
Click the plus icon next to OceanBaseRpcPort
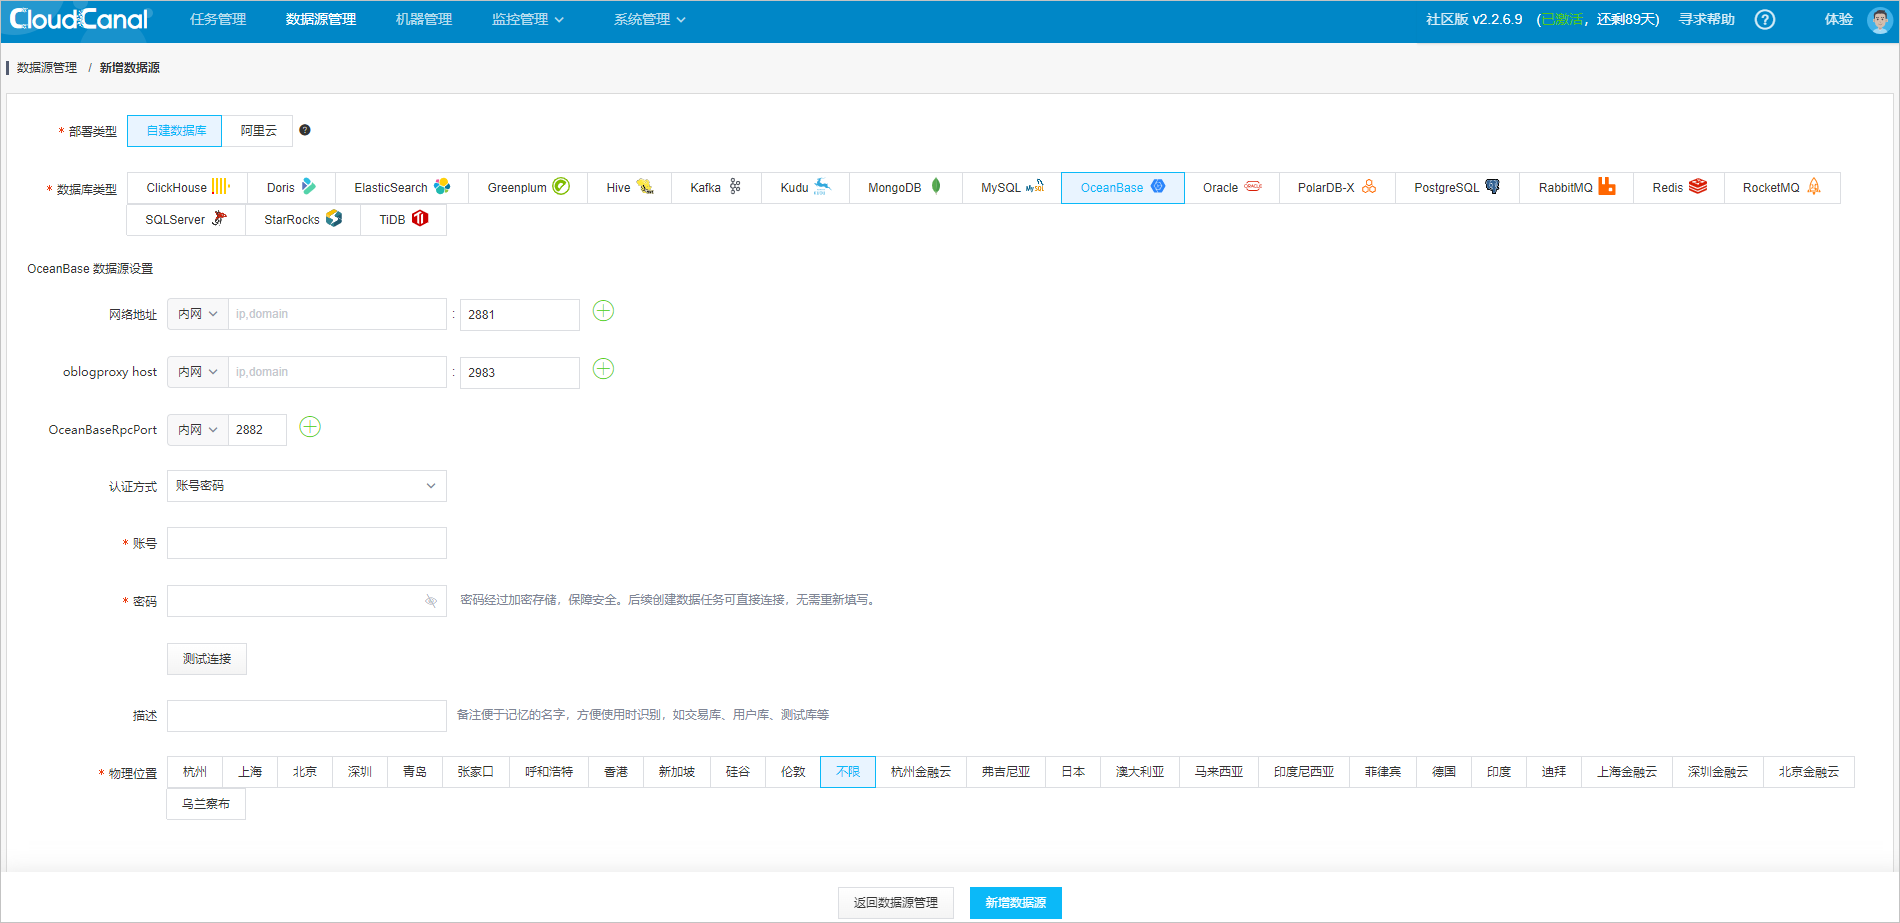tap(310, 427)
